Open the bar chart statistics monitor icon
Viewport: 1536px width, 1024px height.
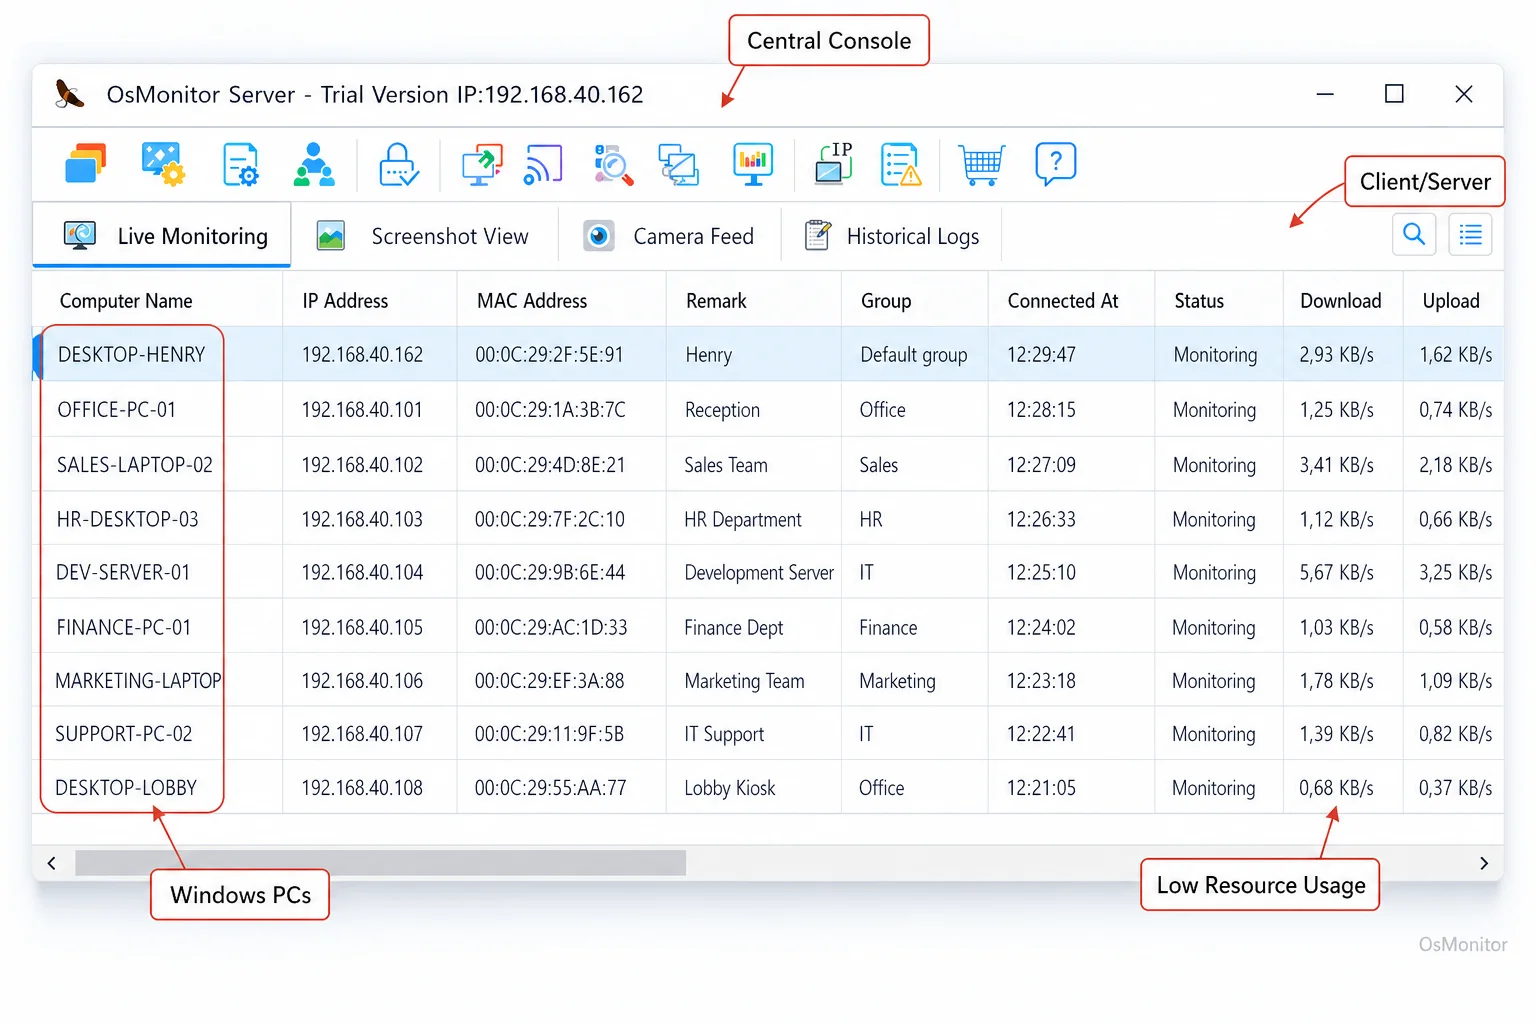pos(753,164)
